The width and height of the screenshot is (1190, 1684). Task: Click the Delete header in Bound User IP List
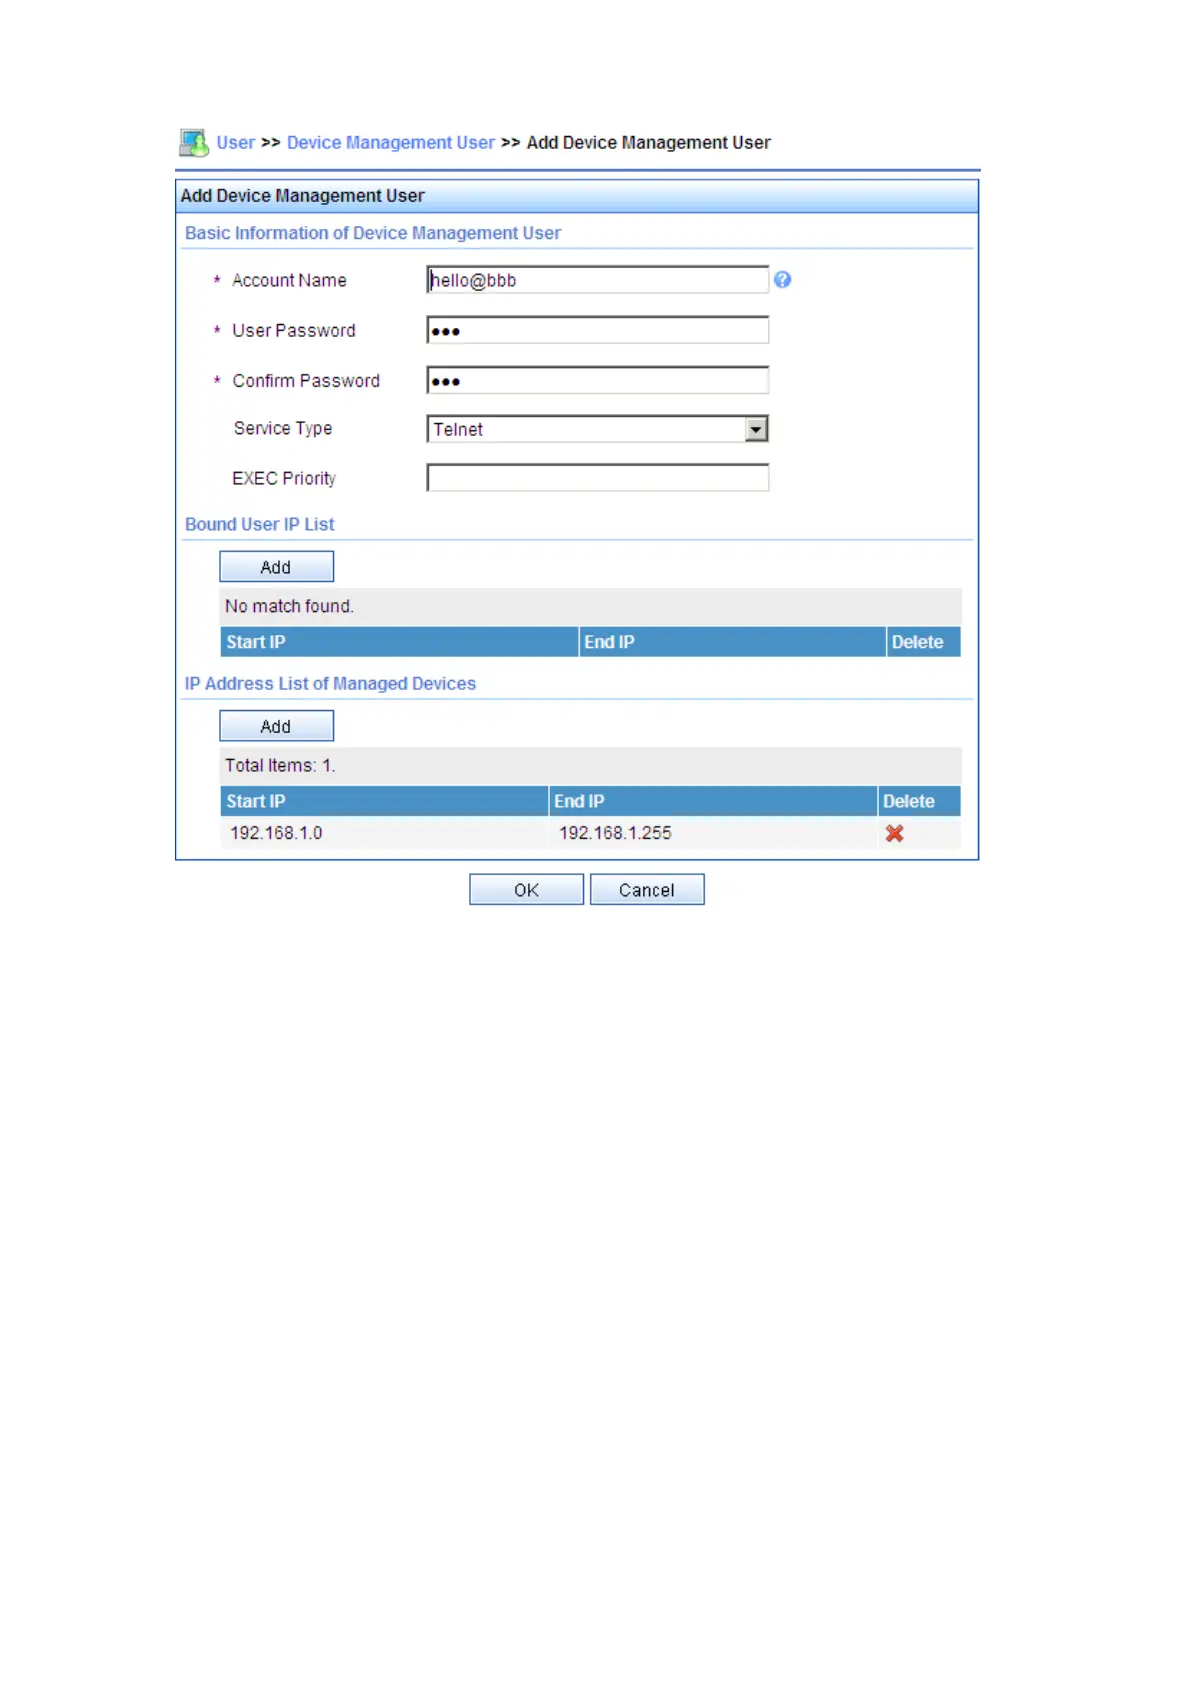(x=924, y=642)
